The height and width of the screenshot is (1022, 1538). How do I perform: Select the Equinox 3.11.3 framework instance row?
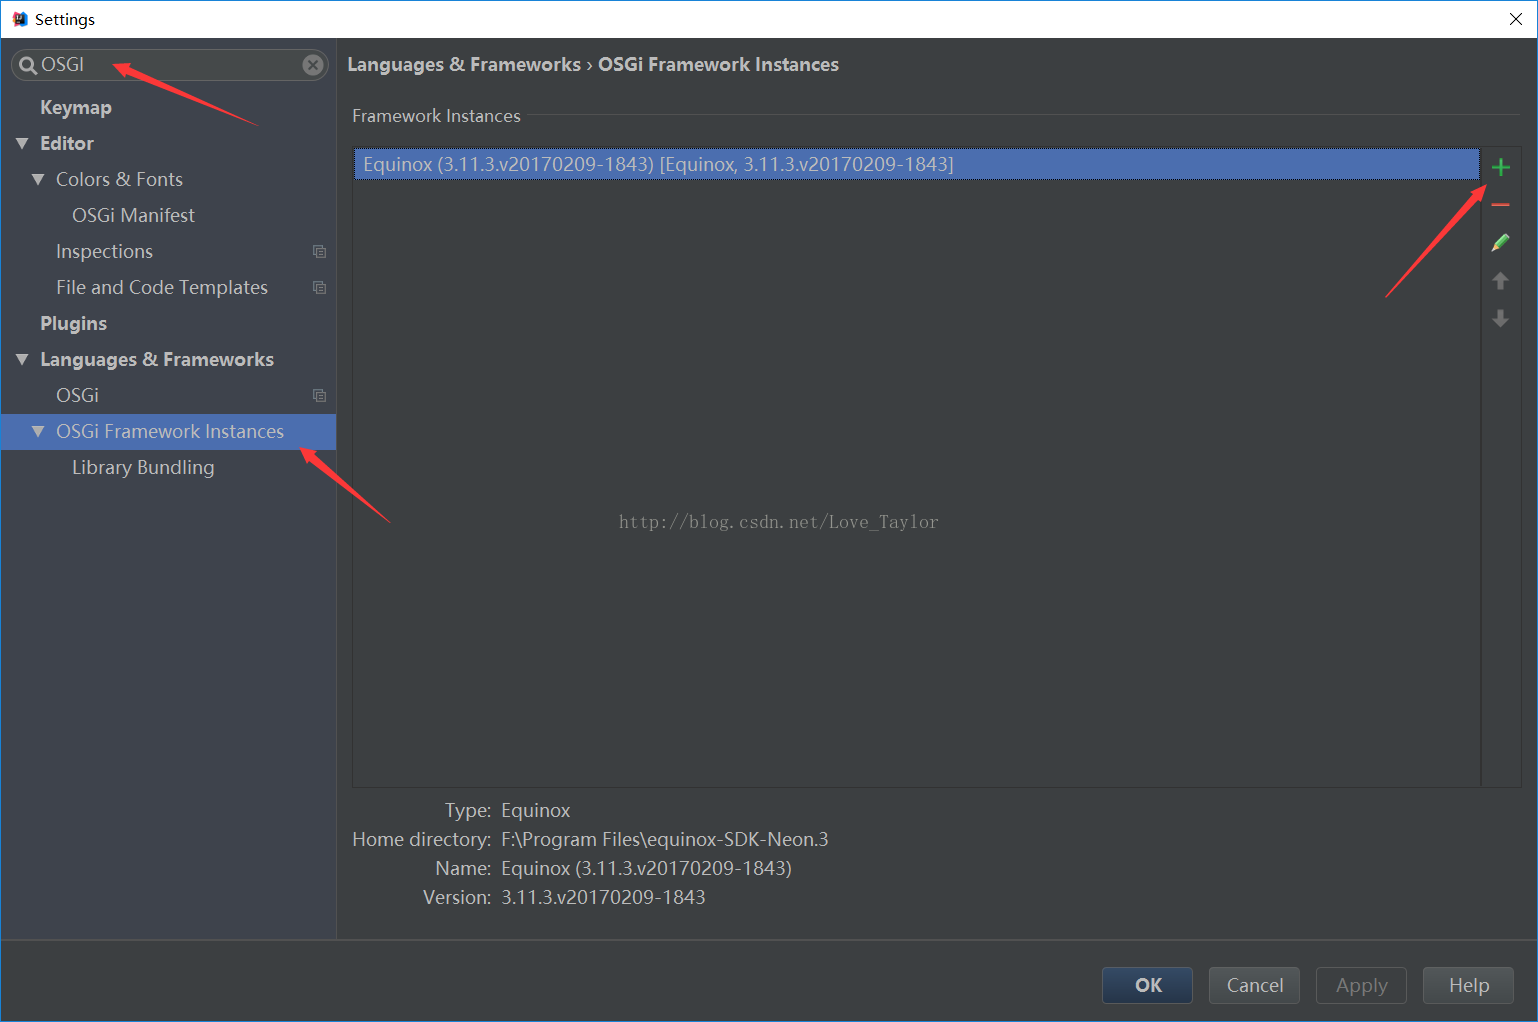tap(916, 164)
